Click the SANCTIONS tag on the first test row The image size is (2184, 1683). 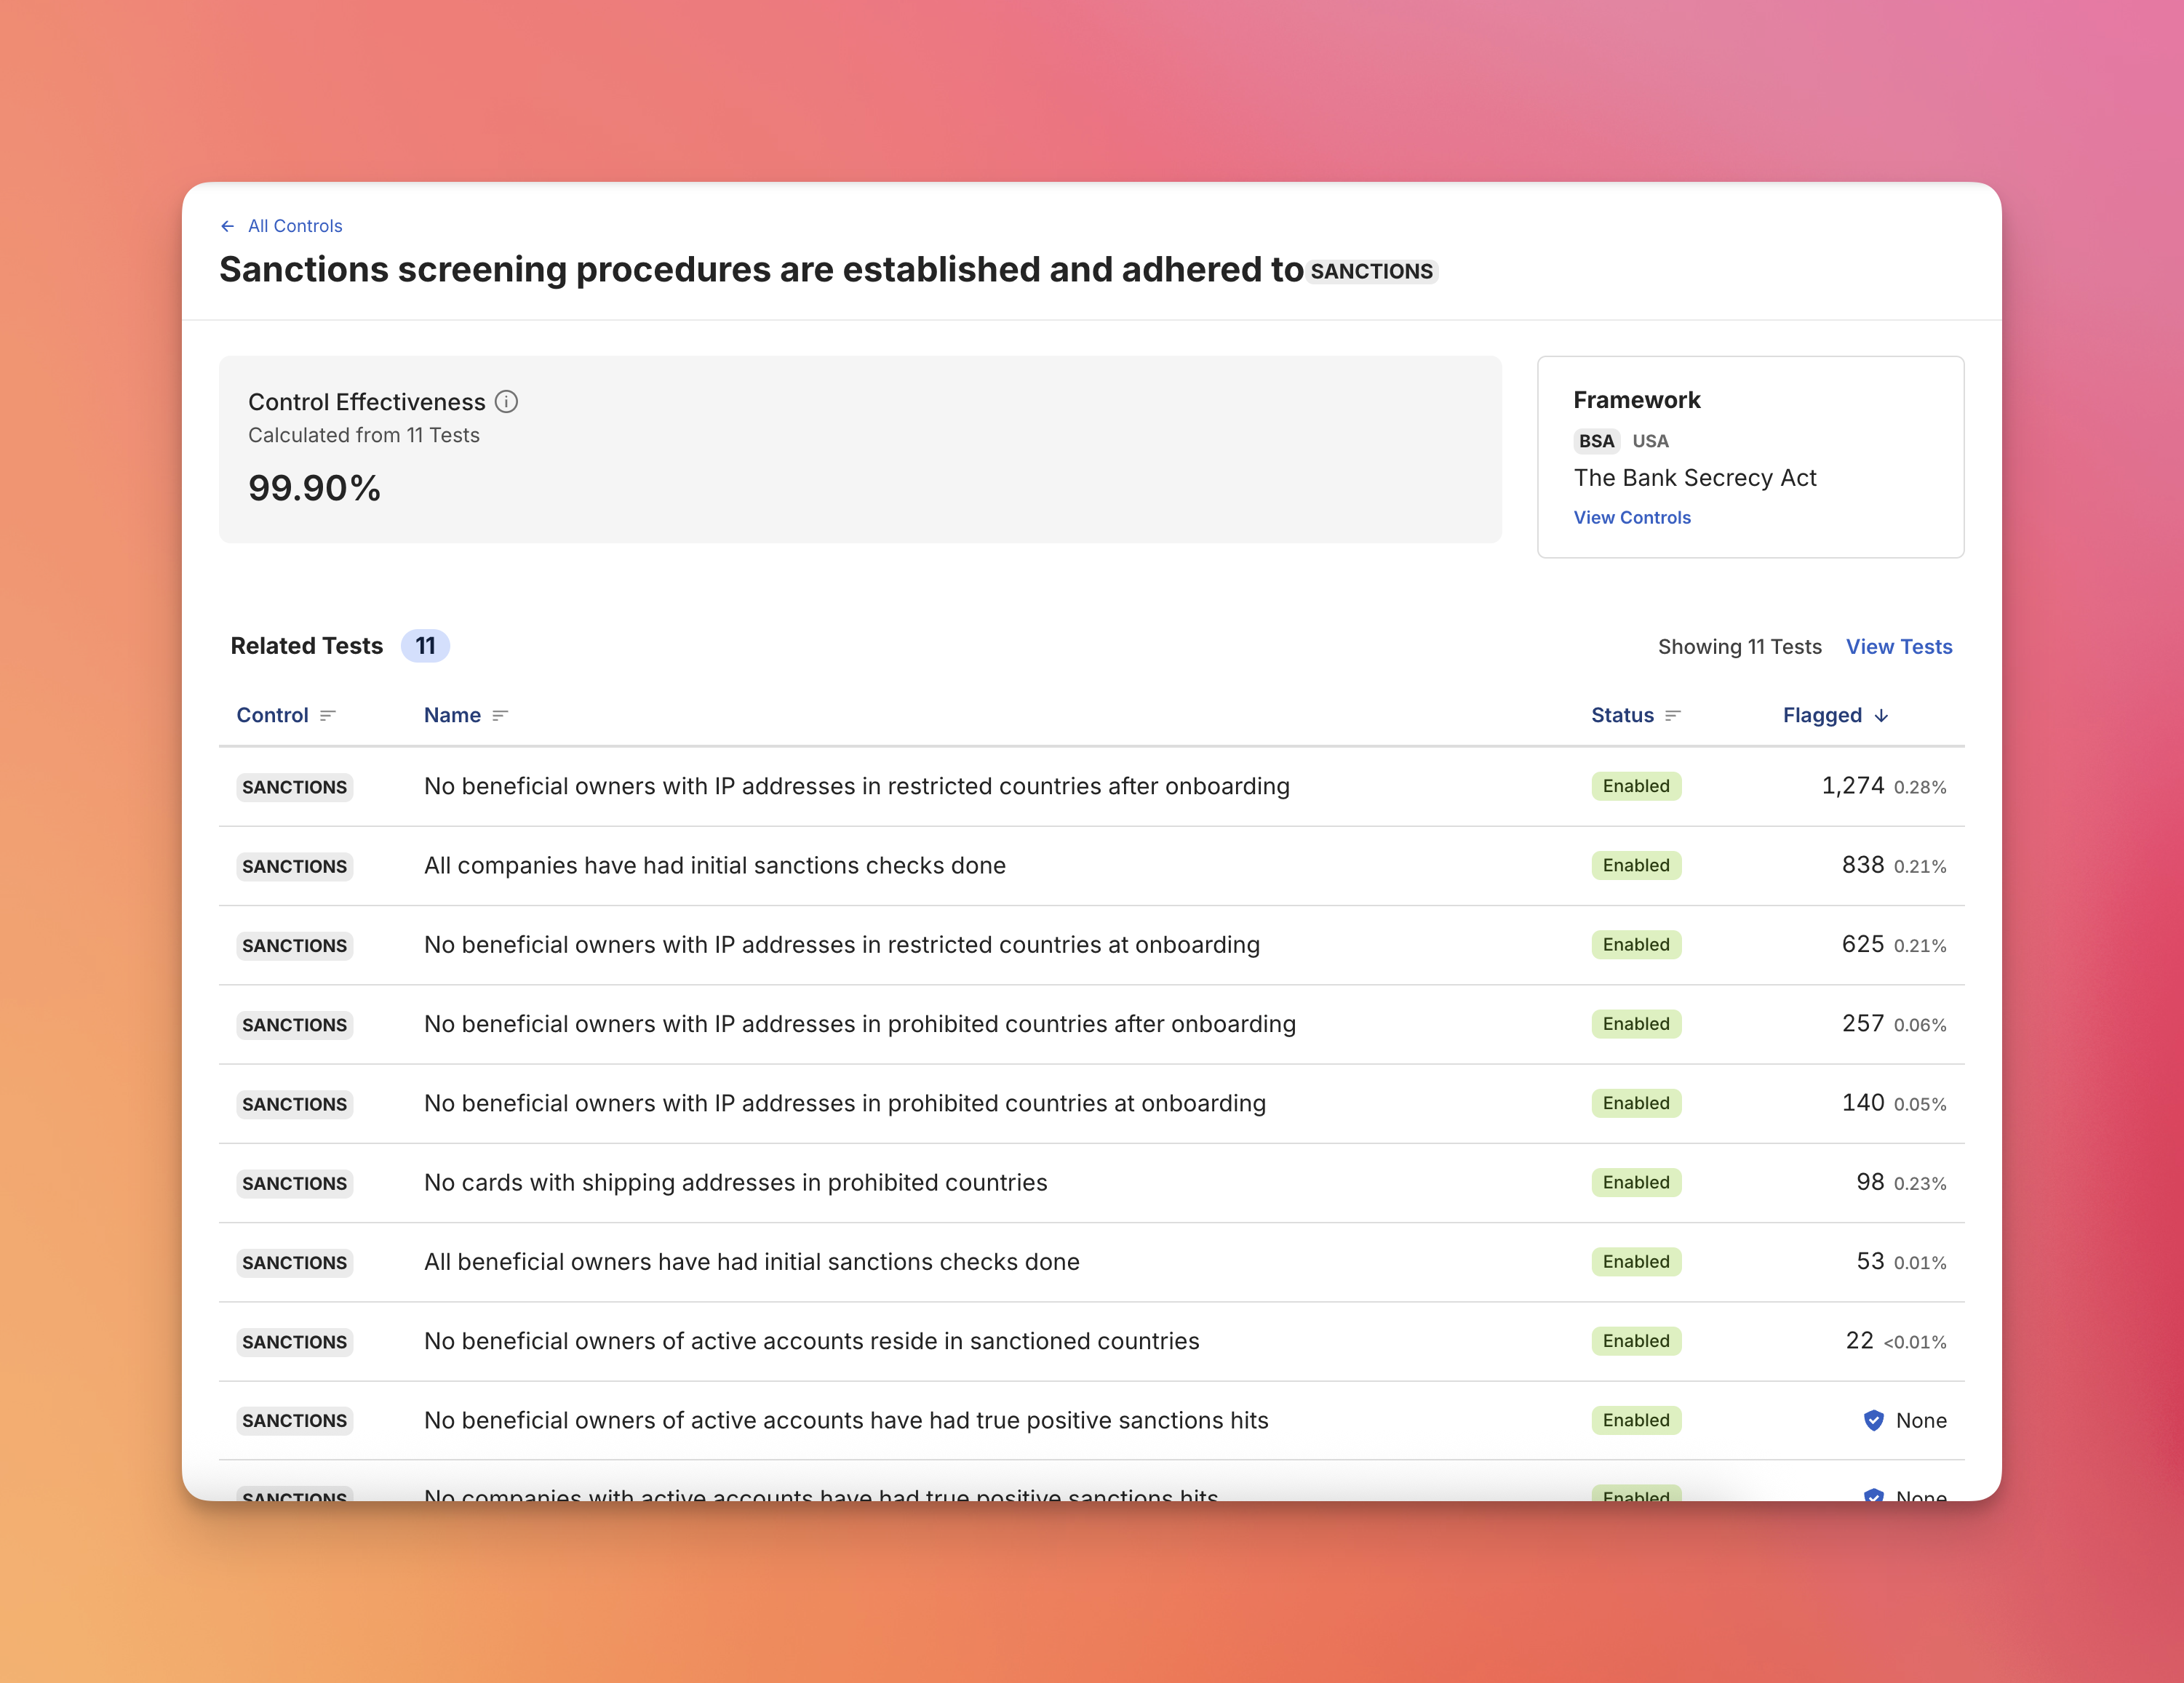click(294, 787)
